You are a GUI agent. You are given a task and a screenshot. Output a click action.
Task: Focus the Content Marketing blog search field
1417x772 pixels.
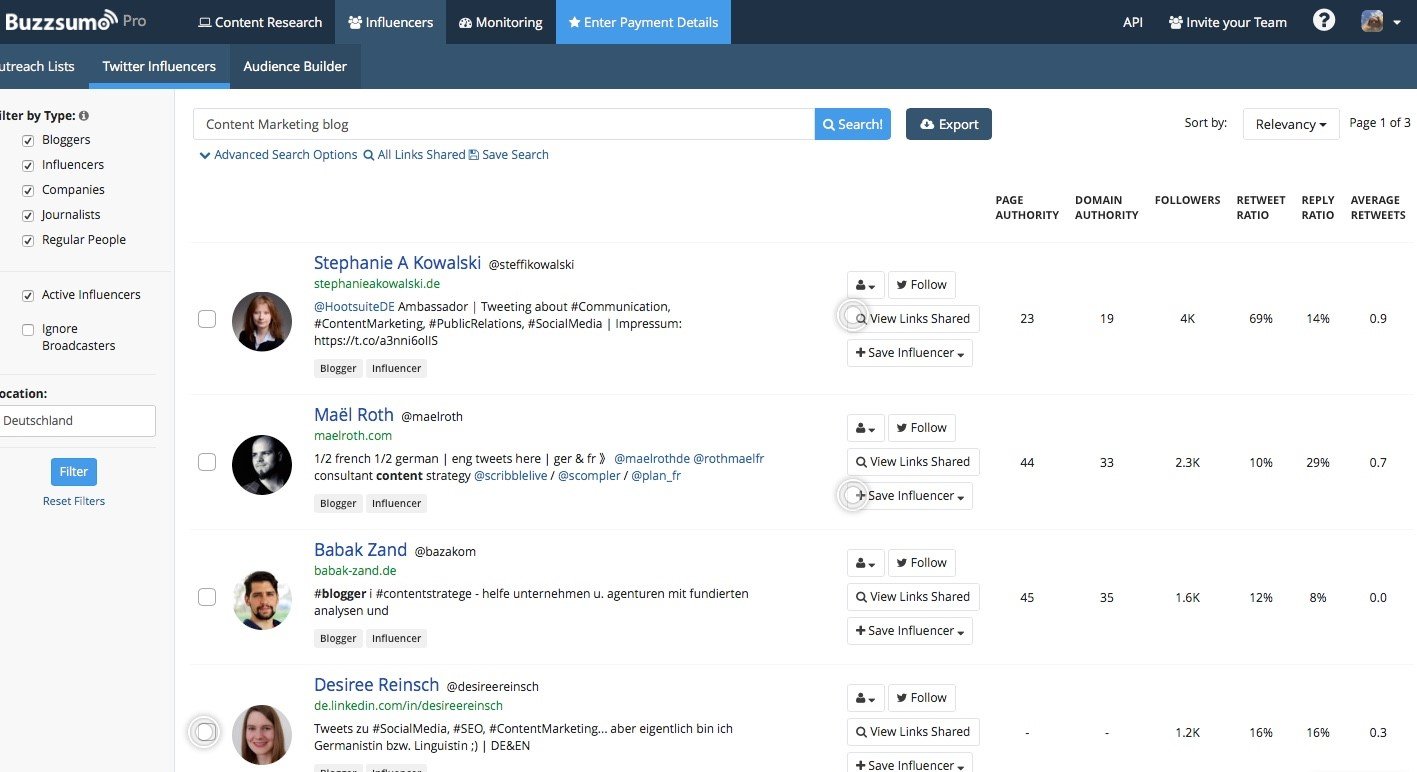pyautogui.click(x=504, y=124)
